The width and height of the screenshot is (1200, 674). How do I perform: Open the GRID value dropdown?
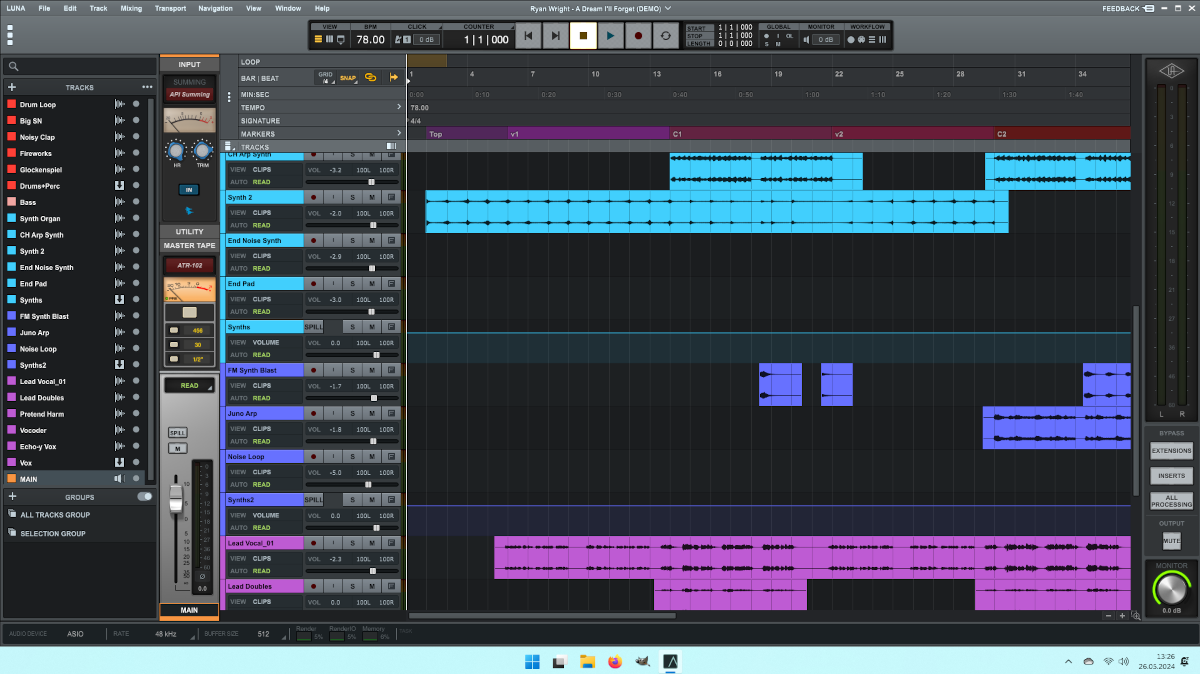click(x=326, y=77)
